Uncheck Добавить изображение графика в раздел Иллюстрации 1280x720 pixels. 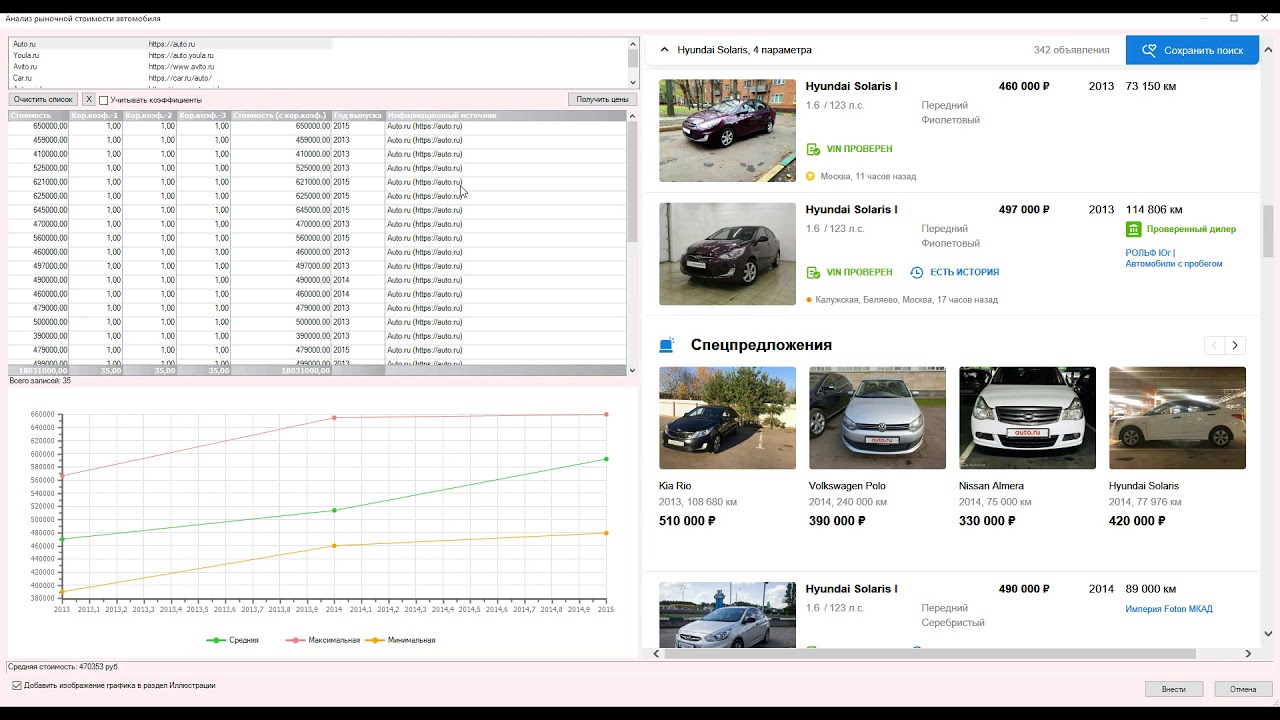coord(17,686)
